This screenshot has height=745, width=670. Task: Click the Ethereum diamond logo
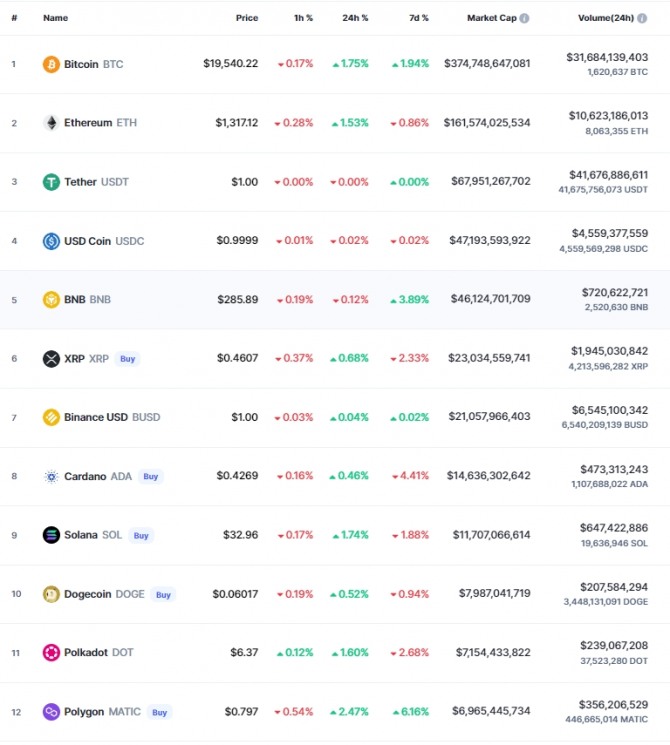coord(51,123)
